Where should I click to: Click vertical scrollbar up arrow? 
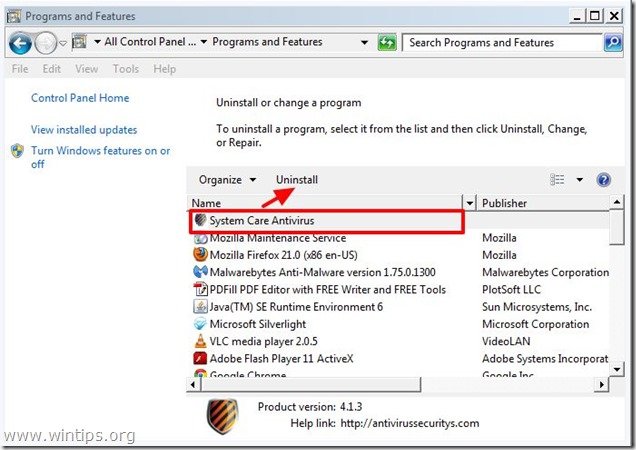pyautogui.click(x=617, y=202)
